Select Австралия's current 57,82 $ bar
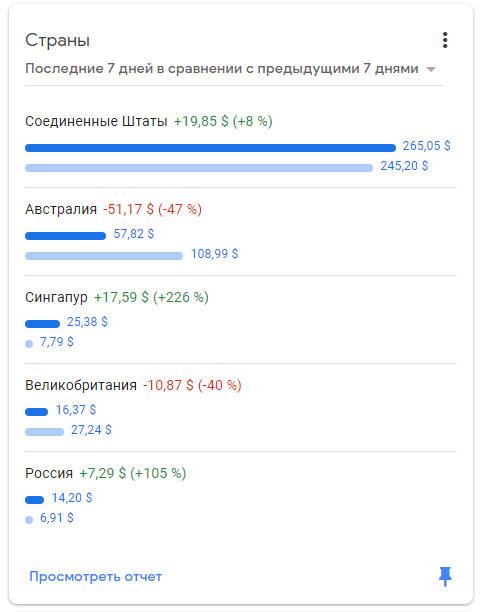This screenshot has width=484, height=612. [x=66, y=236]
